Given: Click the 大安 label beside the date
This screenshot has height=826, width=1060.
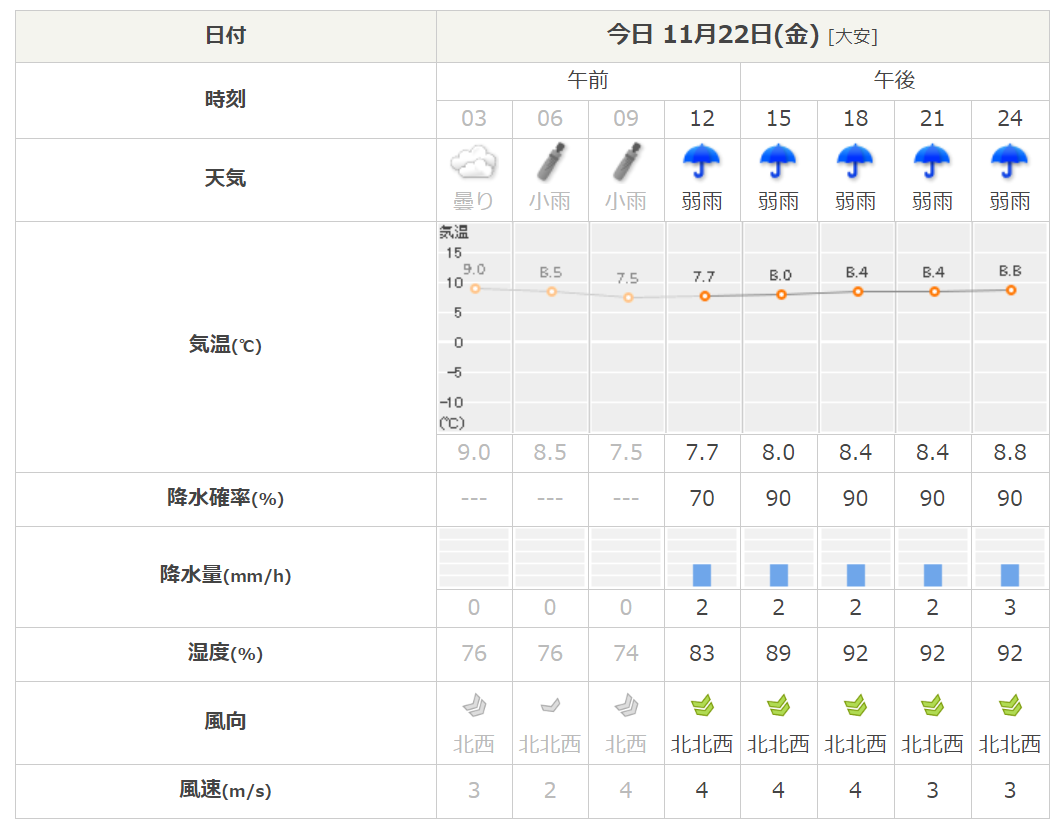Looking at the screenshot, I should click(x=853, y=37).
